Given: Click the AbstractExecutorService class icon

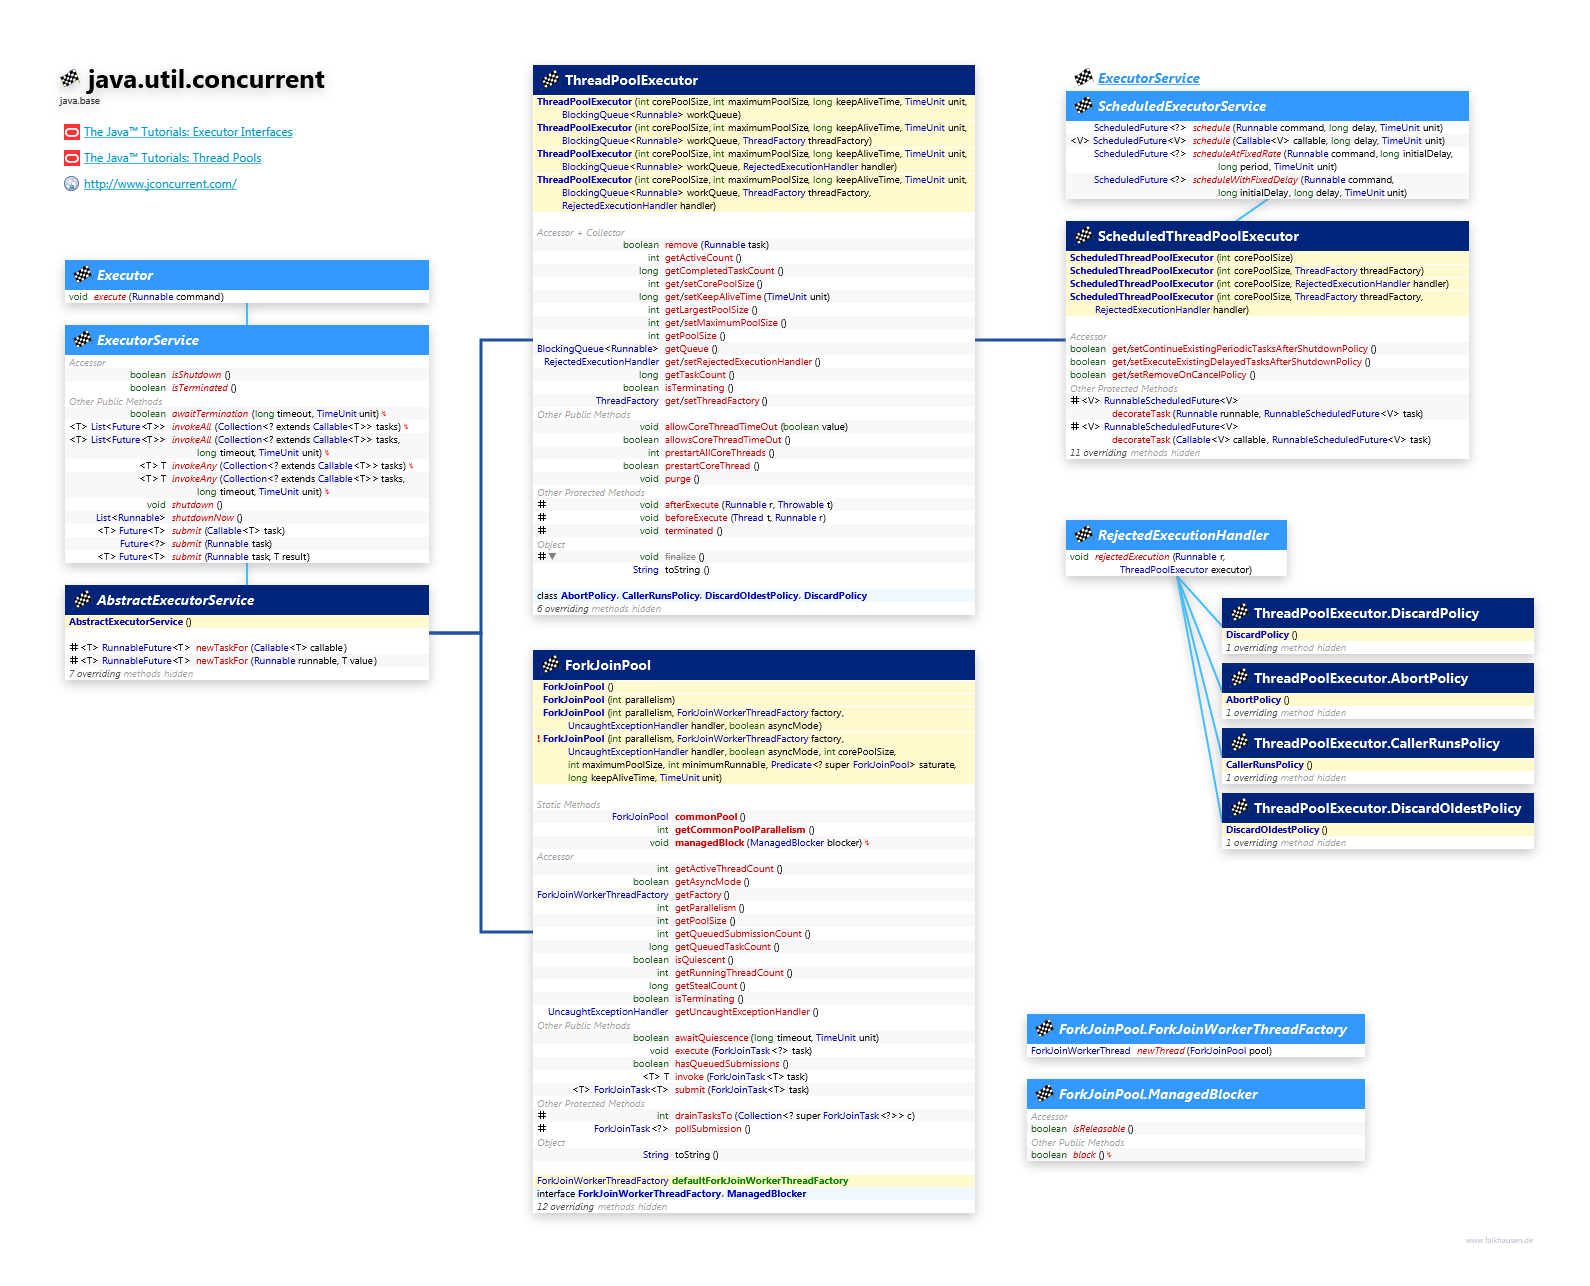Looking at the screenshot, I should pos(82,600).
